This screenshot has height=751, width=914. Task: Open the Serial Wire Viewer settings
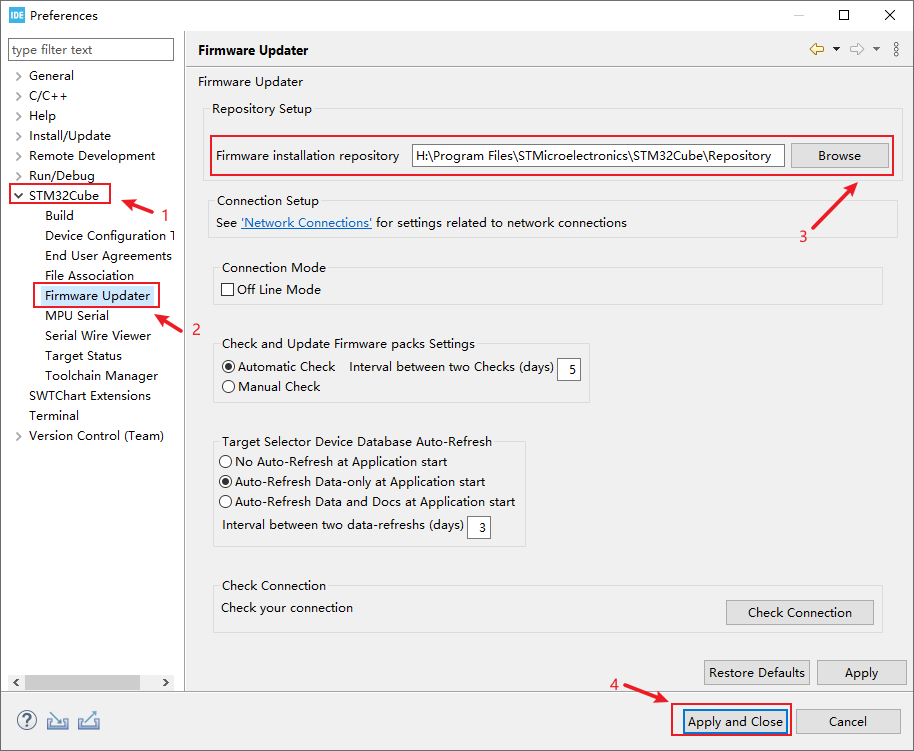[x=97, y=335]
